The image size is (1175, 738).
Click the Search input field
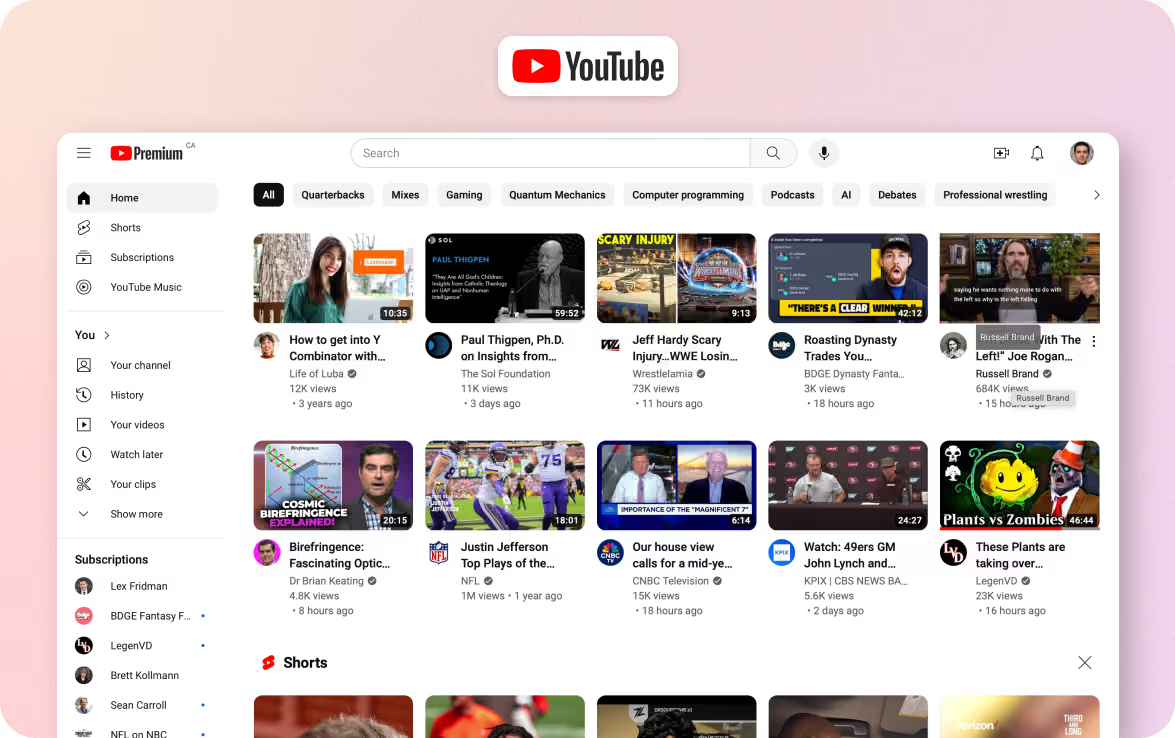click(551, 153)
